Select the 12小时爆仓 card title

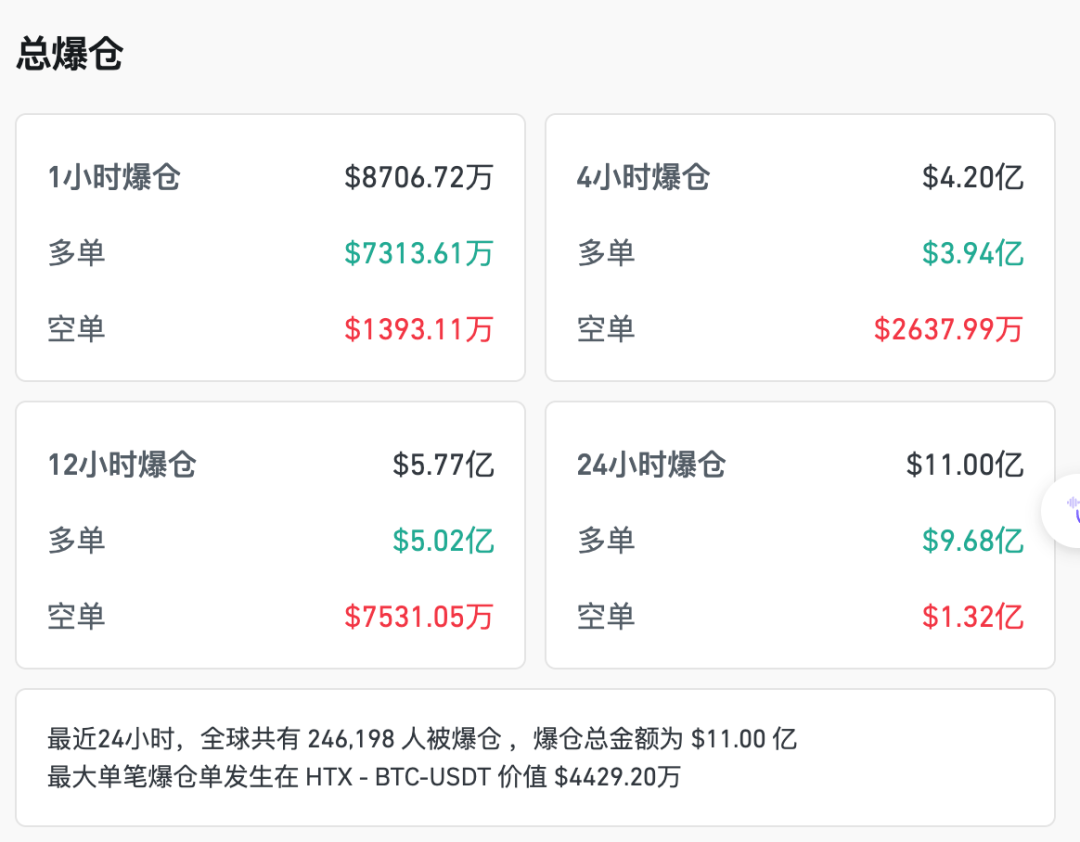coord(122,465)
